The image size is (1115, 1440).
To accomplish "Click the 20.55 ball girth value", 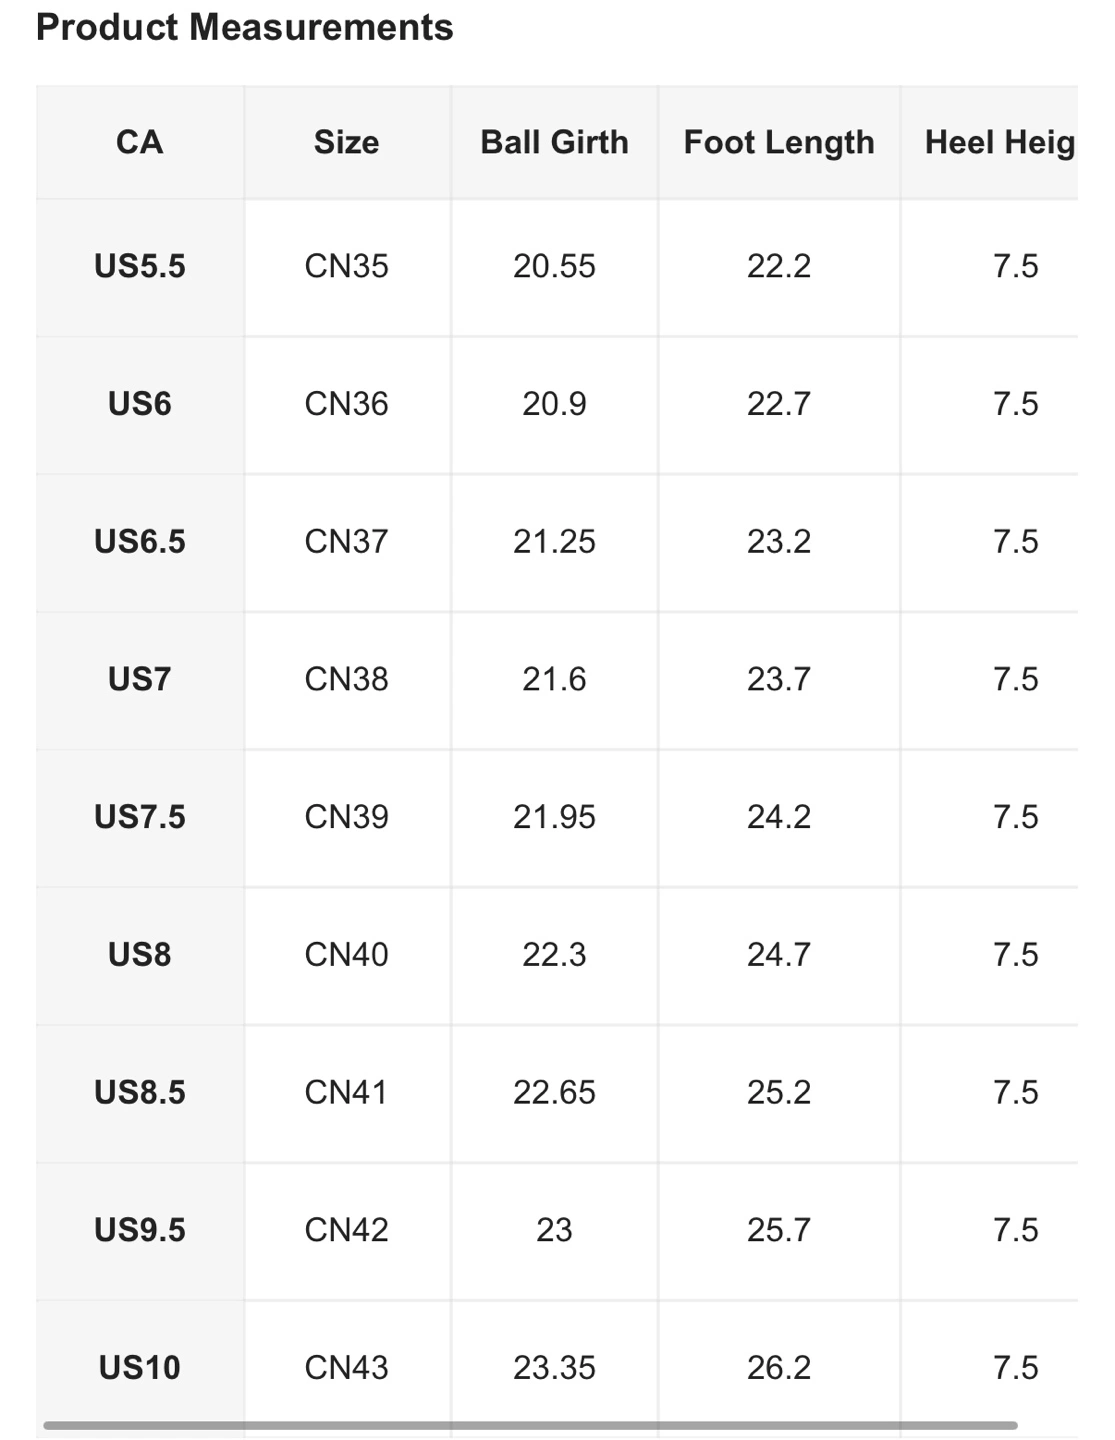I will click(x=554, y=266).
